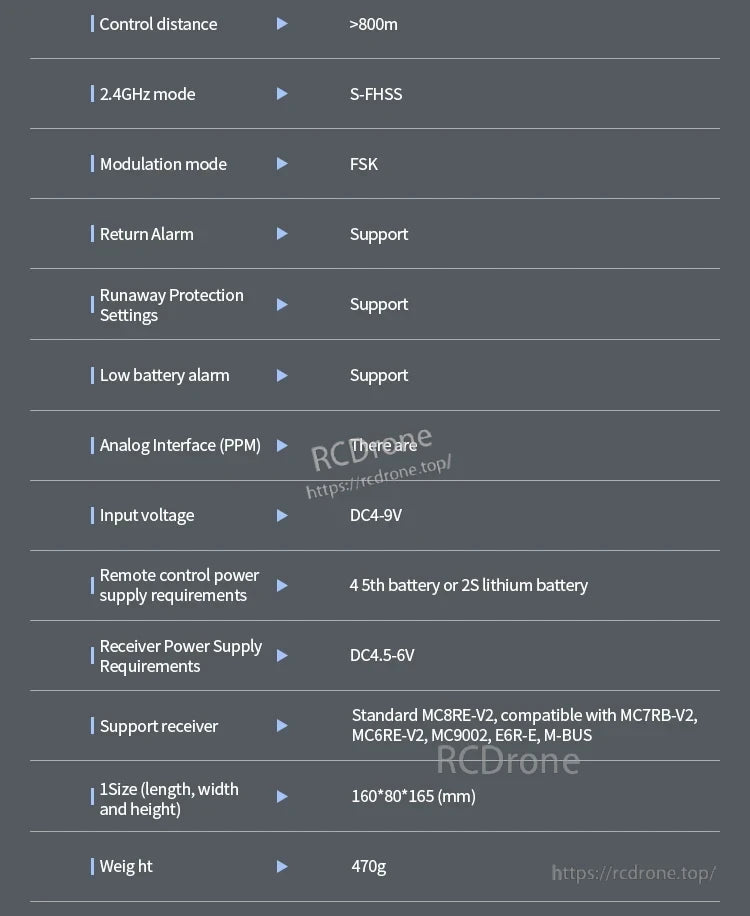750x916 pixels.
Task: Click the arrow beside Support receiver
Action: [x=282, y=726]
